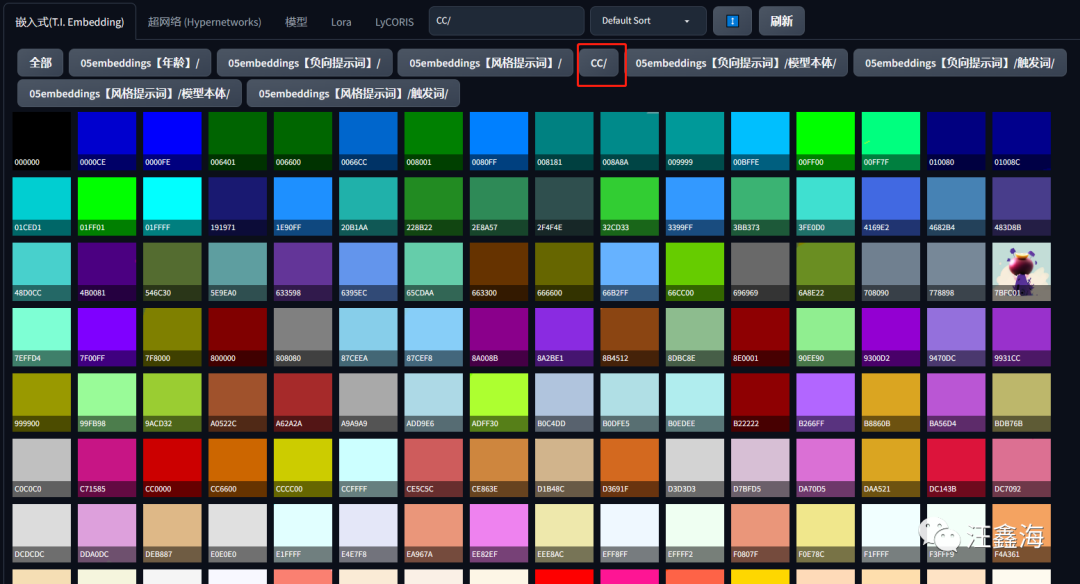Viewport: 1080px width, 584px height.
Task: Open the Lora tab
Action: [x=341, y=22]
